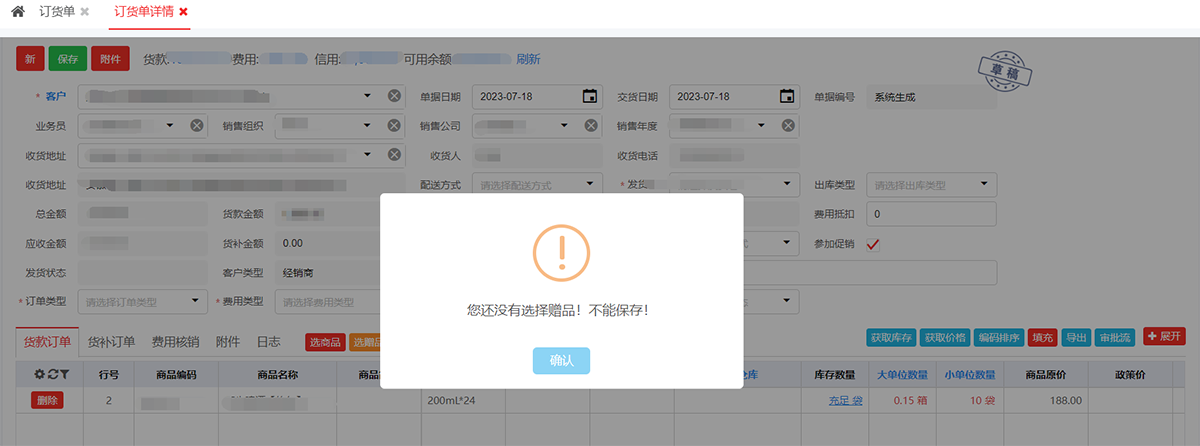Switch to the 费用核销 tab
1200x446 pixels.
coord(175,342)
